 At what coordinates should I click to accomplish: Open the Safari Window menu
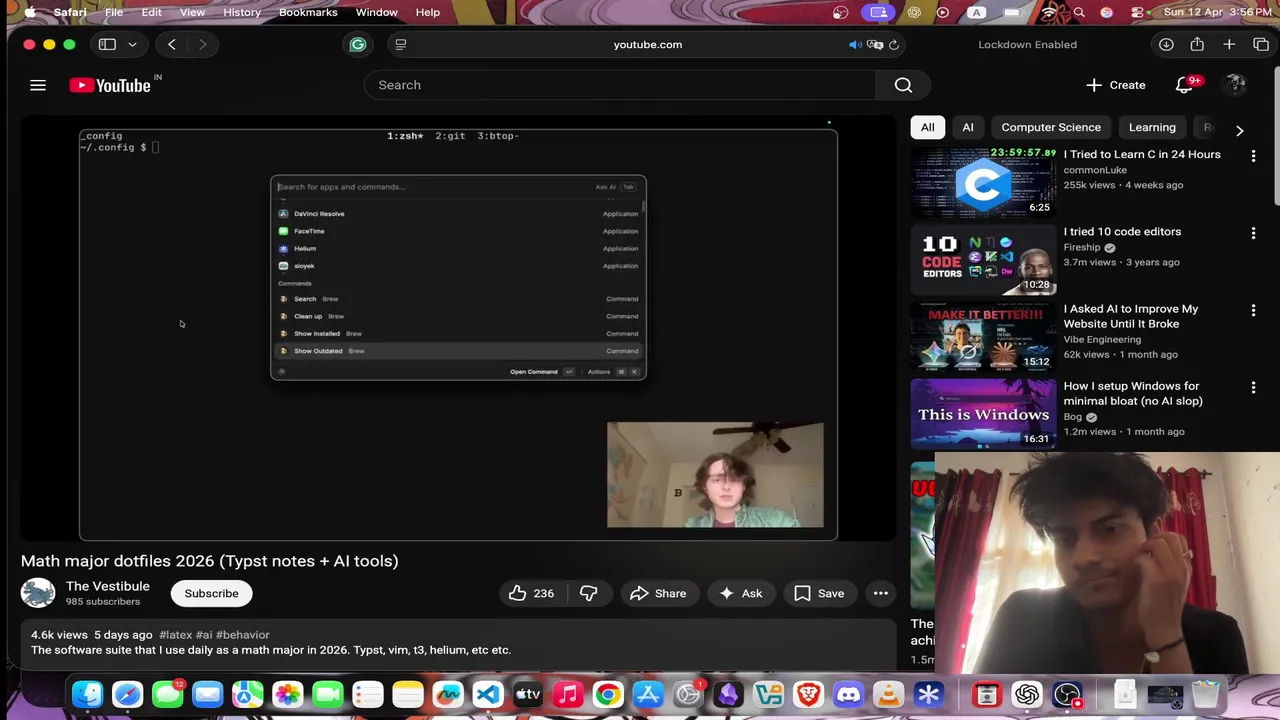(x=377, y=12)
